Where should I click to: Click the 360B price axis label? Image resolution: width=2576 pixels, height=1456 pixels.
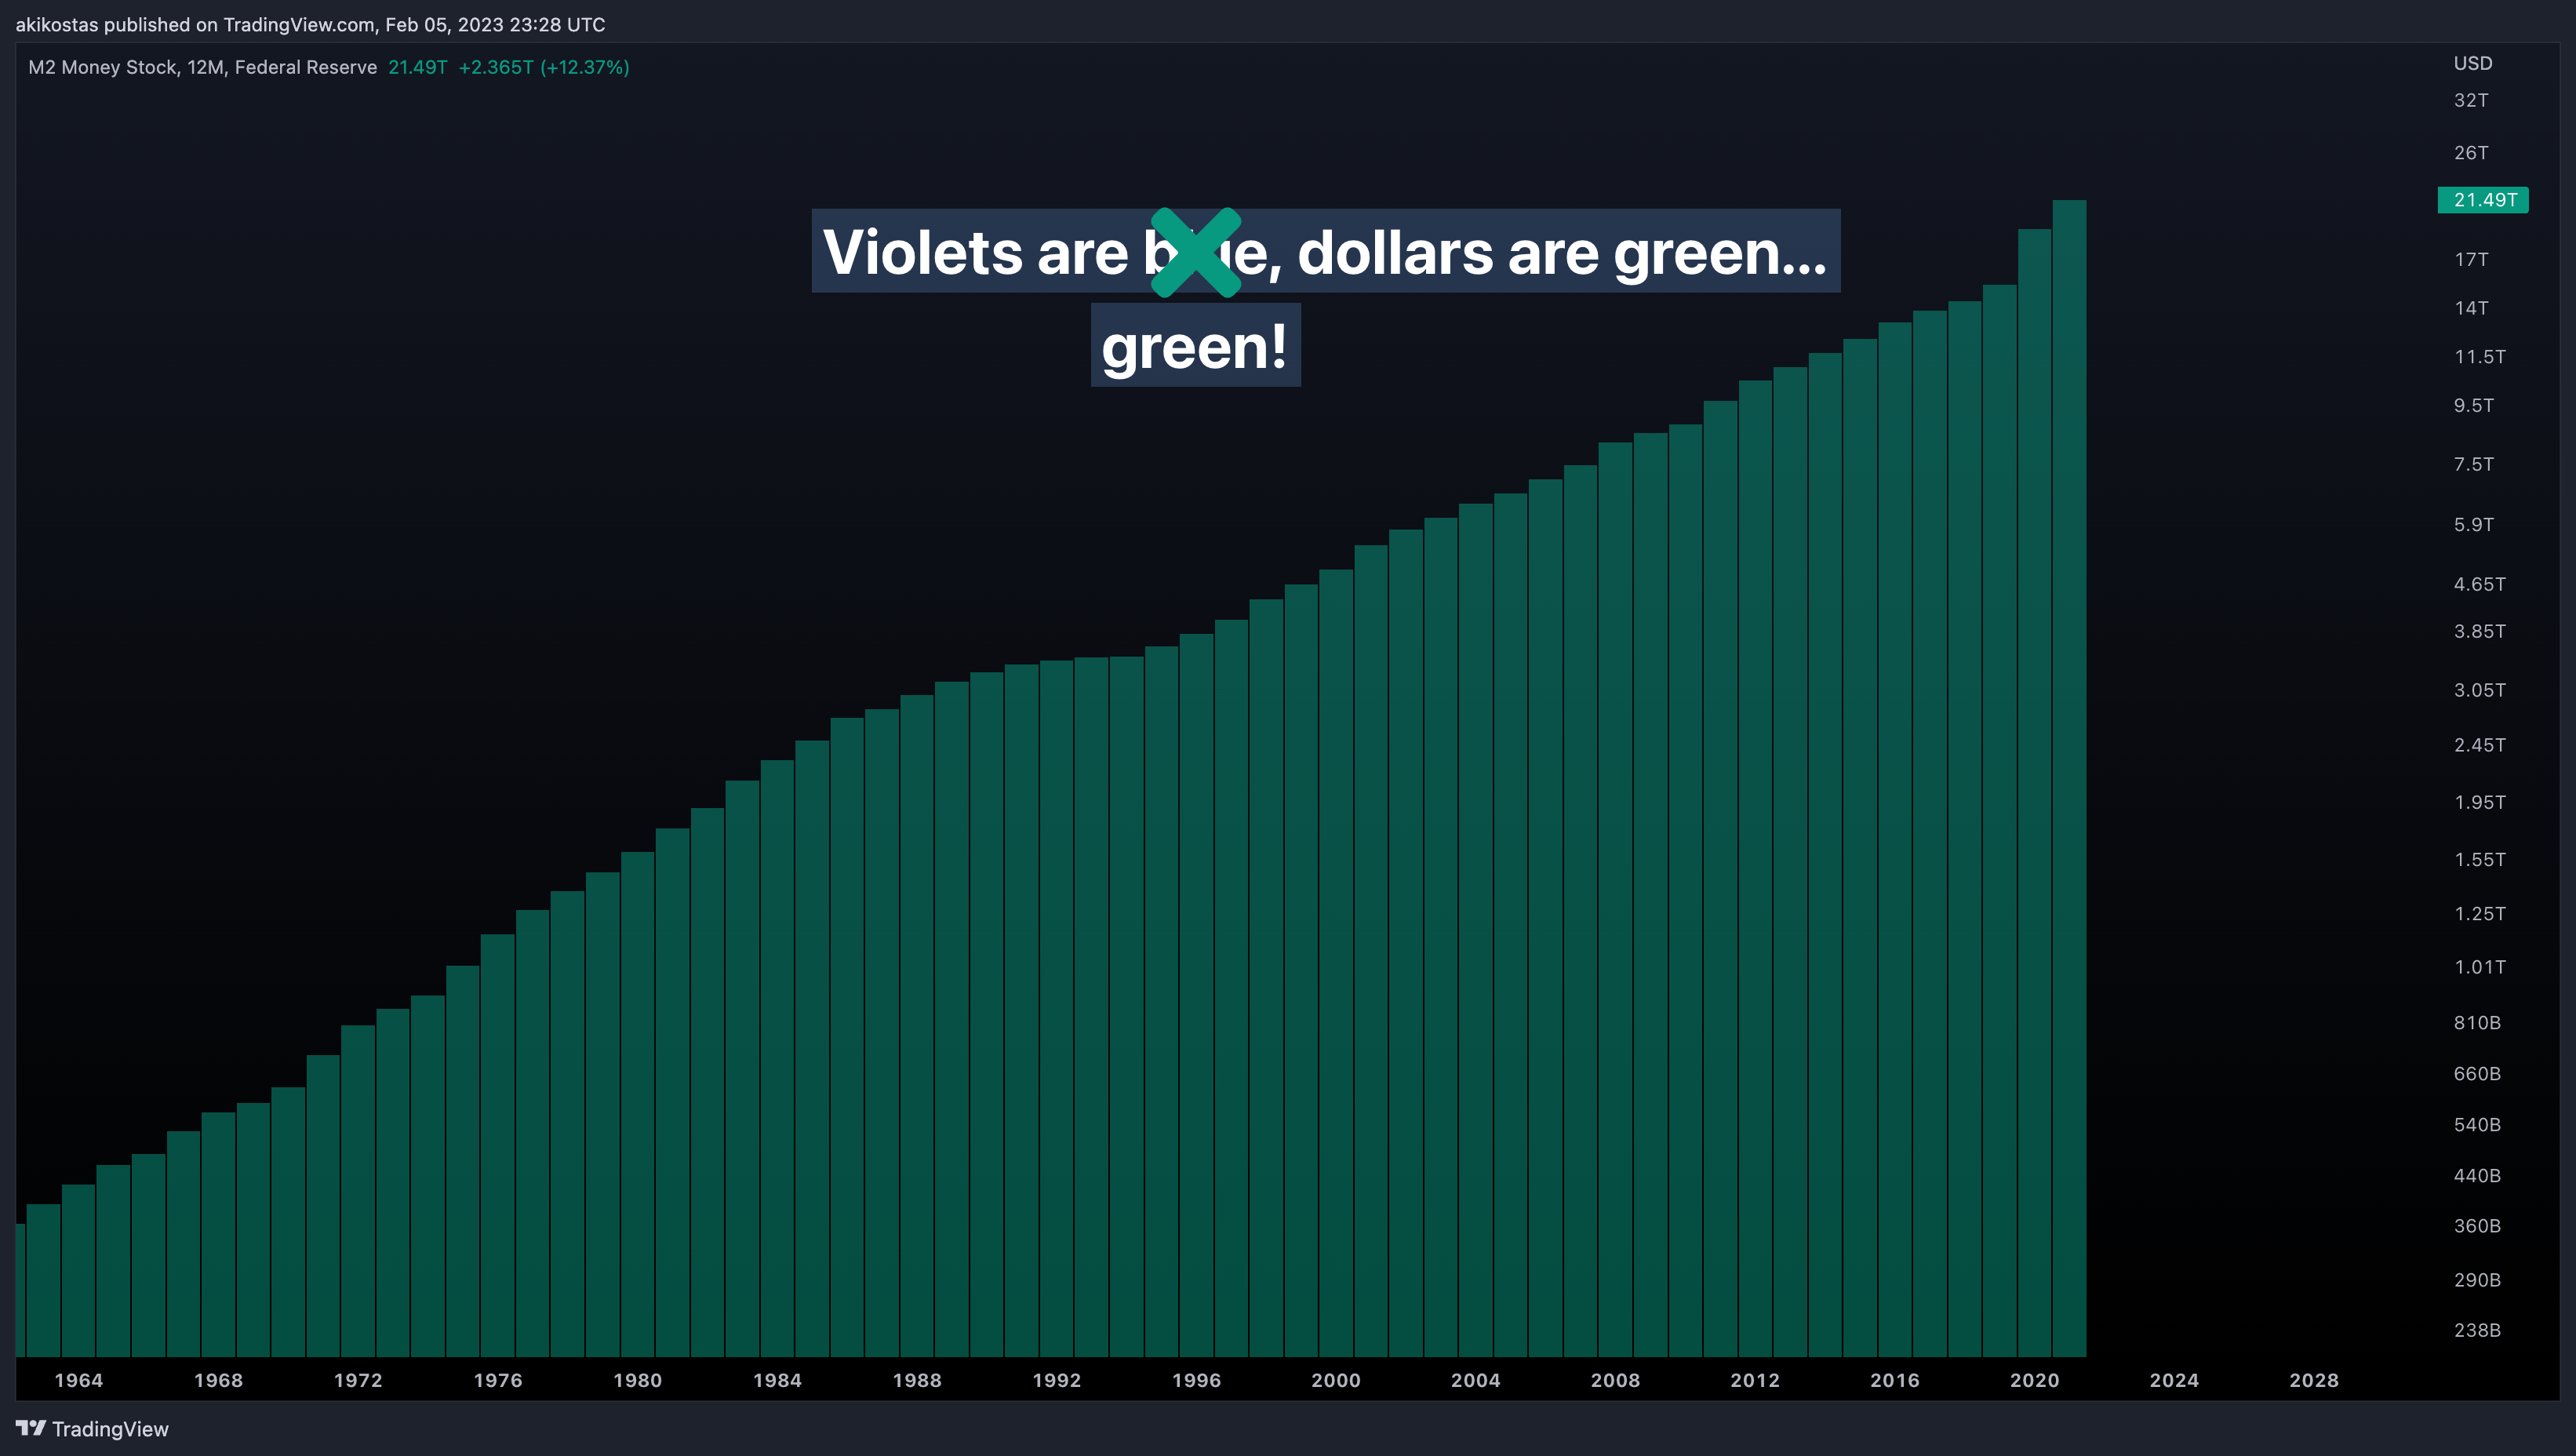pyautogui.click(x=2477, y=1226)
